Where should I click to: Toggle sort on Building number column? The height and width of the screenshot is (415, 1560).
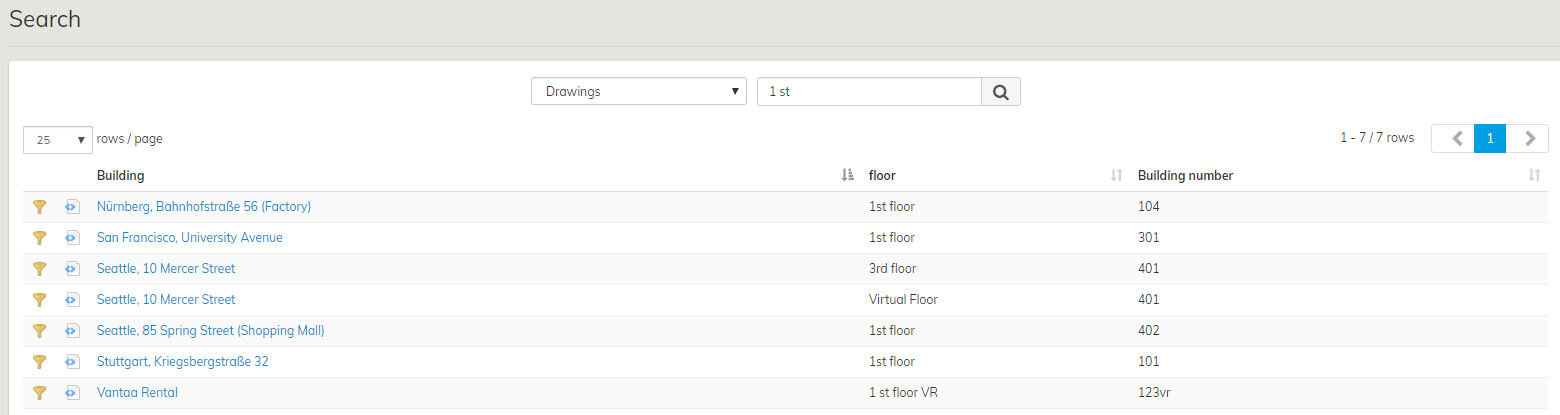(1534, 176)
